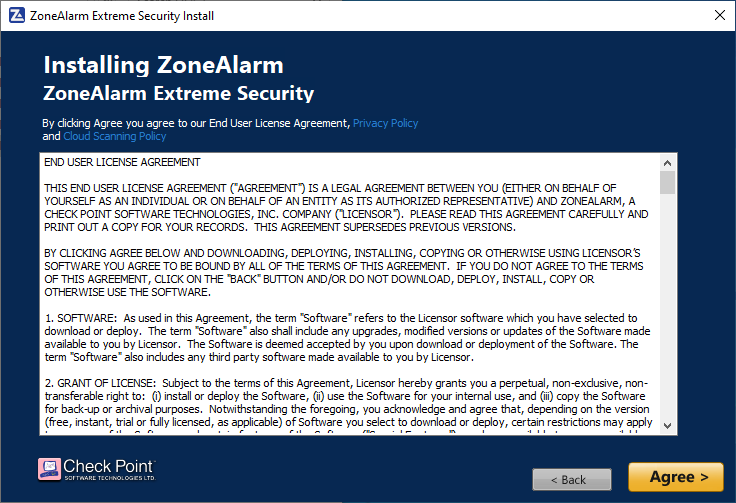Click the END USER LICENSE AGREEMENT heading

122,162
